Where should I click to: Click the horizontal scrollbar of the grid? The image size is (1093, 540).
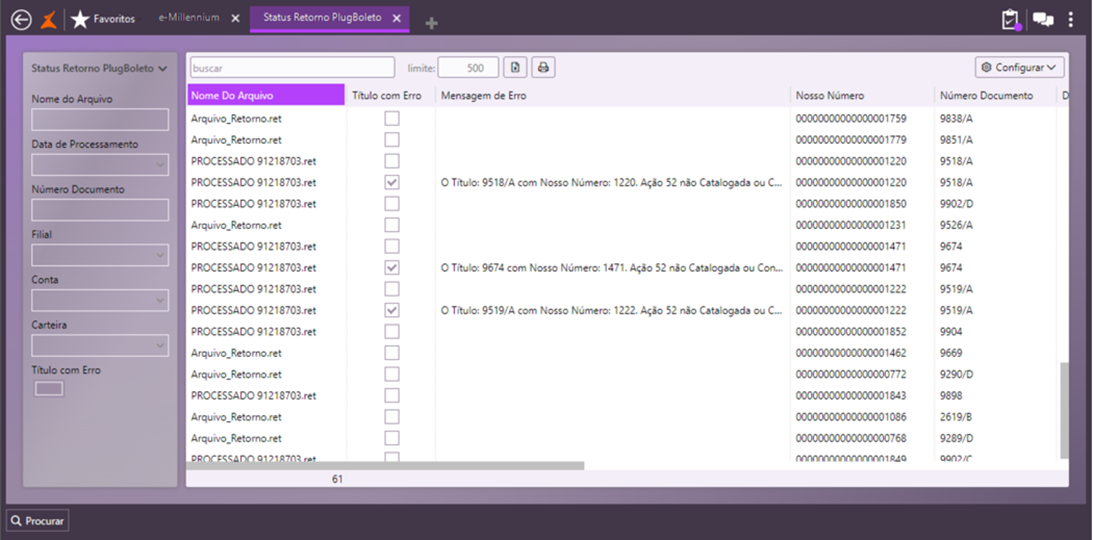[385, 465]
